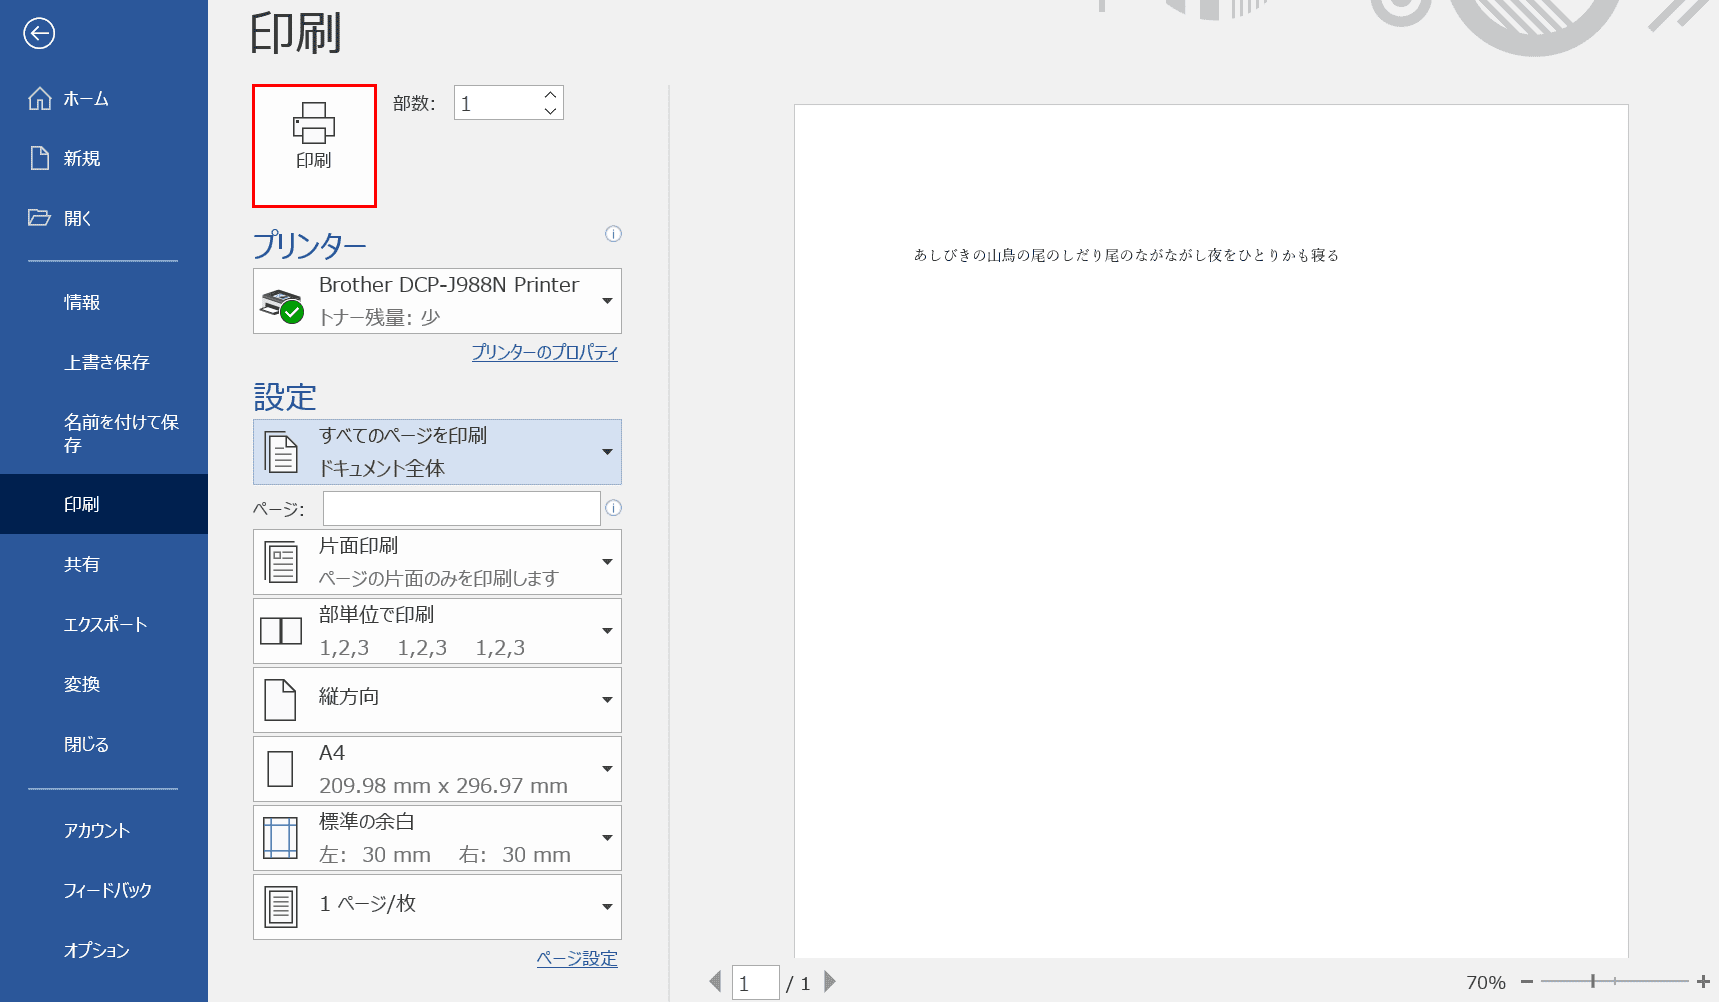Select 共有 in the sidebar
The width and height of the screenshot is (1719, 1002).
click(104, 564)
